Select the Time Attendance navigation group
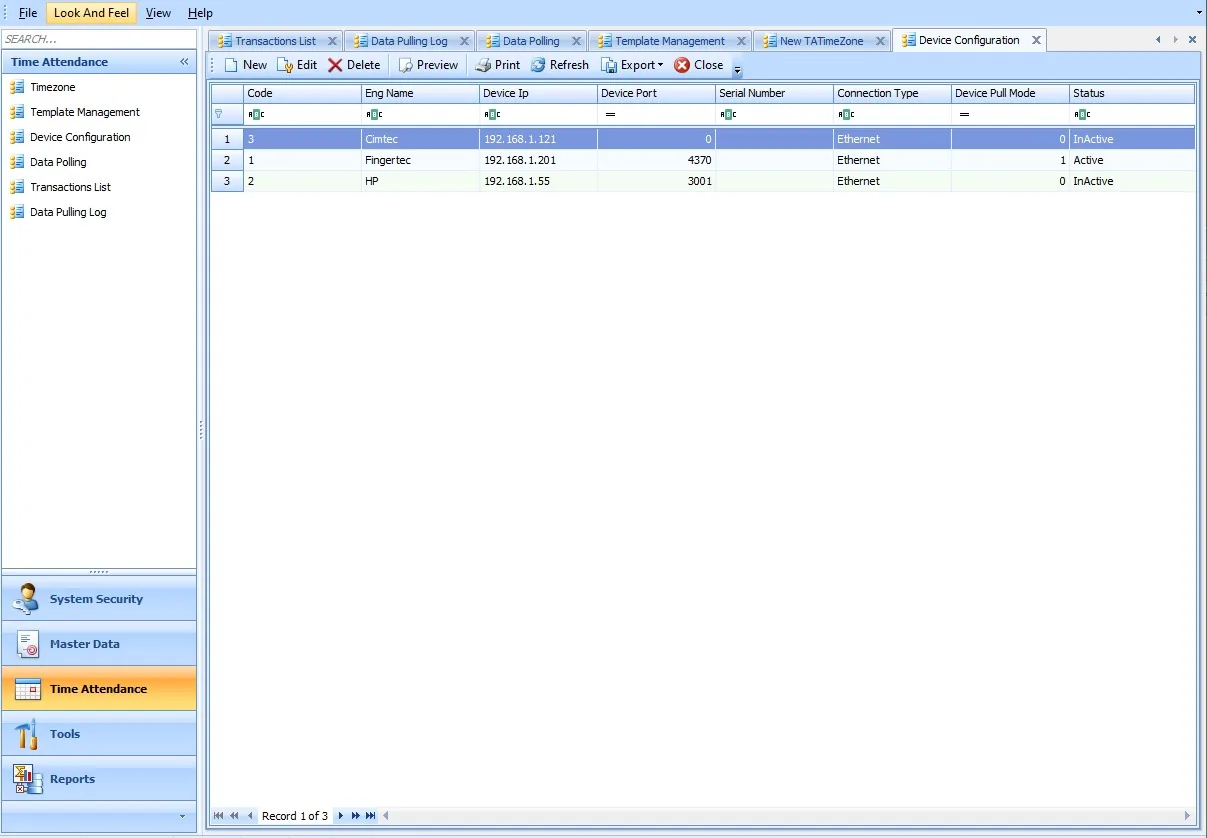Screen dimensions: 1207x838 point(99,689)
